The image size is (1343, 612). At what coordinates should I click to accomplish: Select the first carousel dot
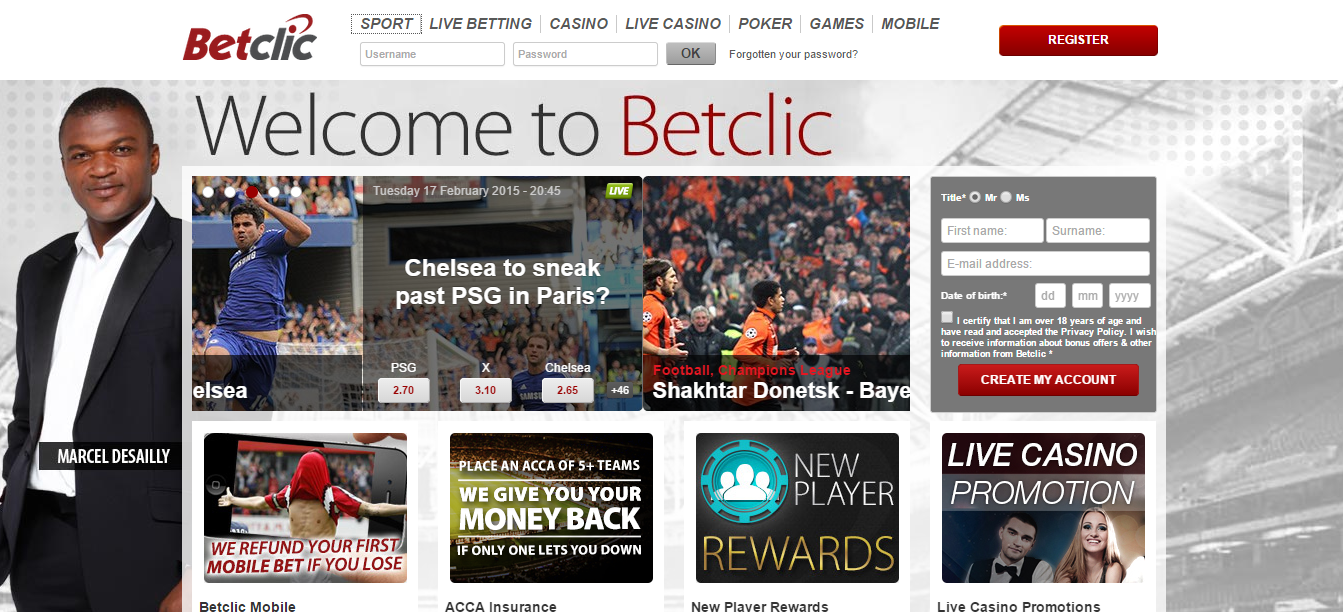click(208, 191)
